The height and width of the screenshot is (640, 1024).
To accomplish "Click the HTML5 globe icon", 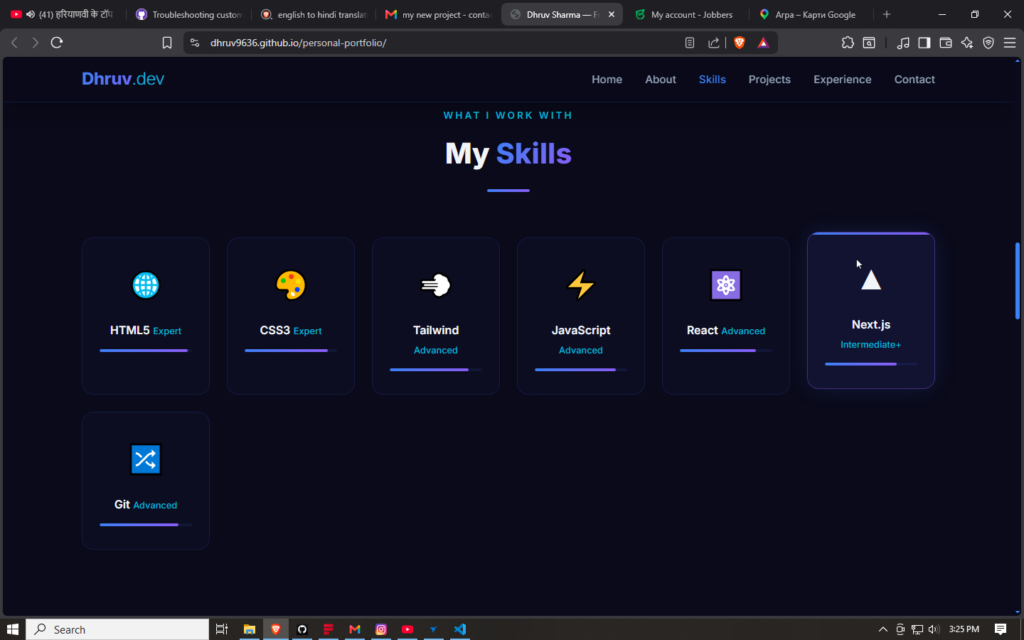I will click(146, 285).
